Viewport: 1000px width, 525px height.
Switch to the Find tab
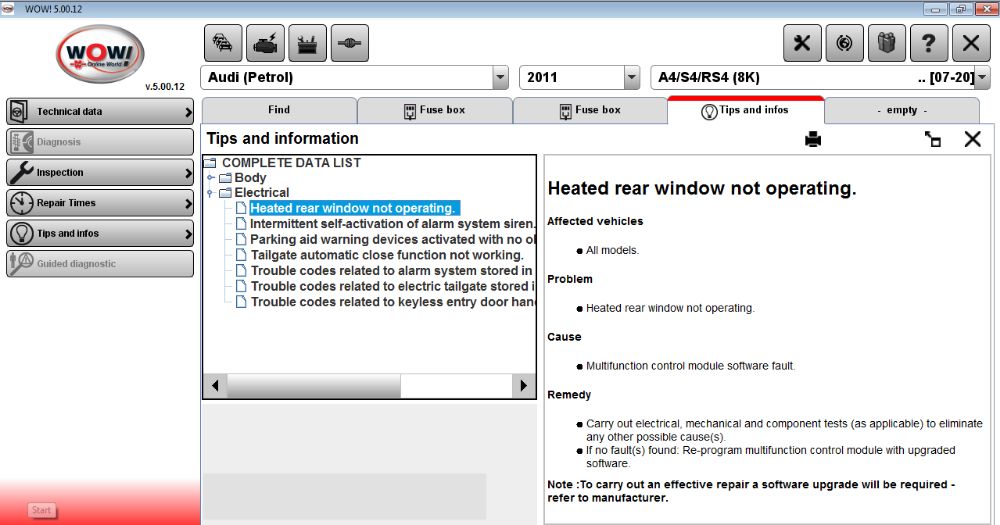tap(279, 110)
